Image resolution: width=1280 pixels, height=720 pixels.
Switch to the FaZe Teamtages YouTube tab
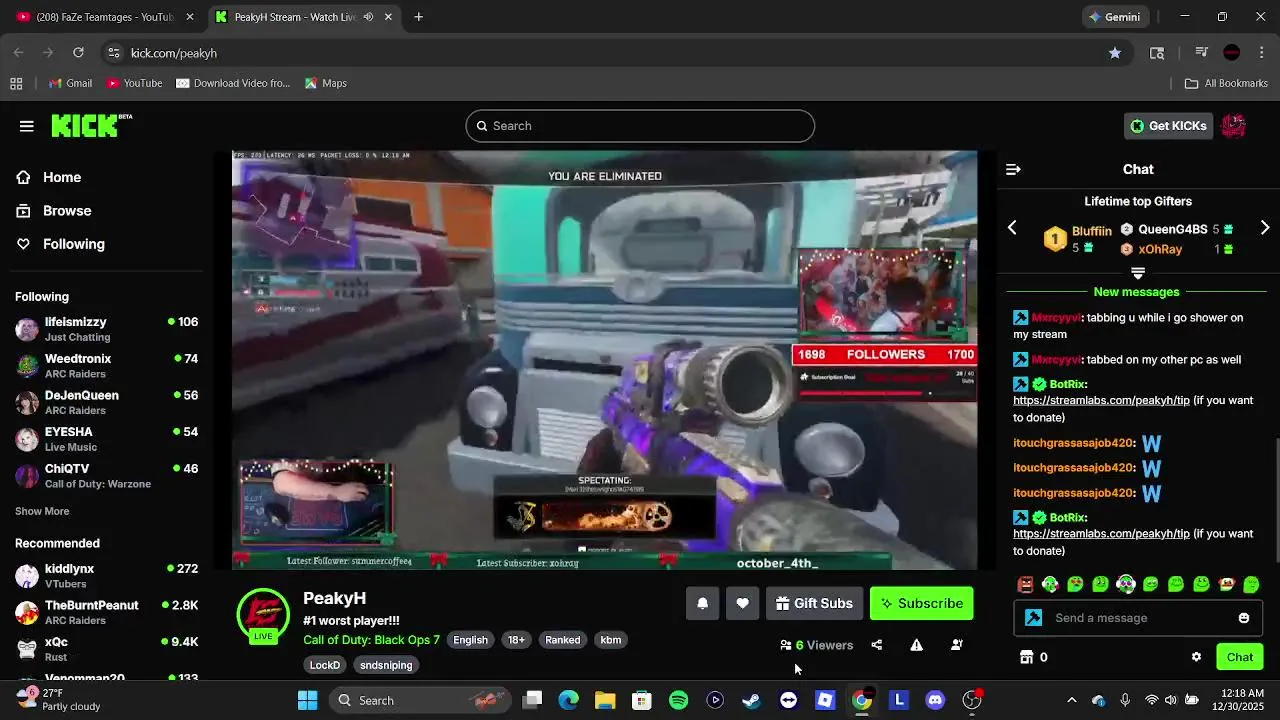pos(105,17)
